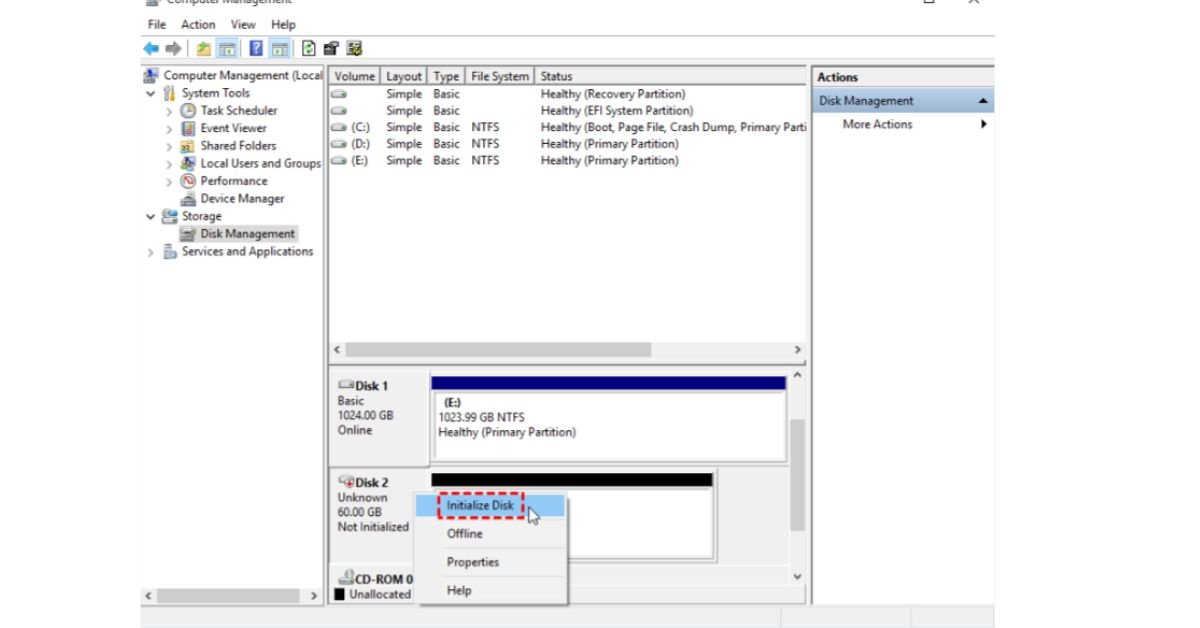Select Disk Management in the tree
The image size is (1200, 628).
click(247, 234)
